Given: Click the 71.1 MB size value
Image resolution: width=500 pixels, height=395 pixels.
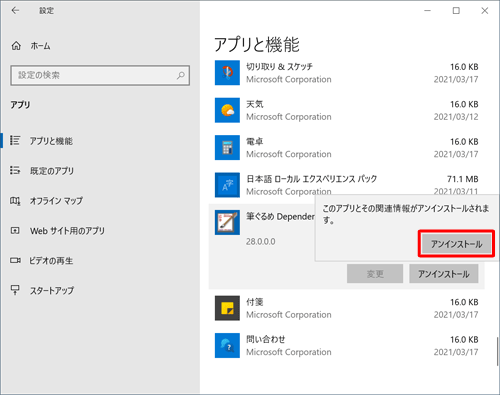Looking at the screenshot, I should [463, 179].
